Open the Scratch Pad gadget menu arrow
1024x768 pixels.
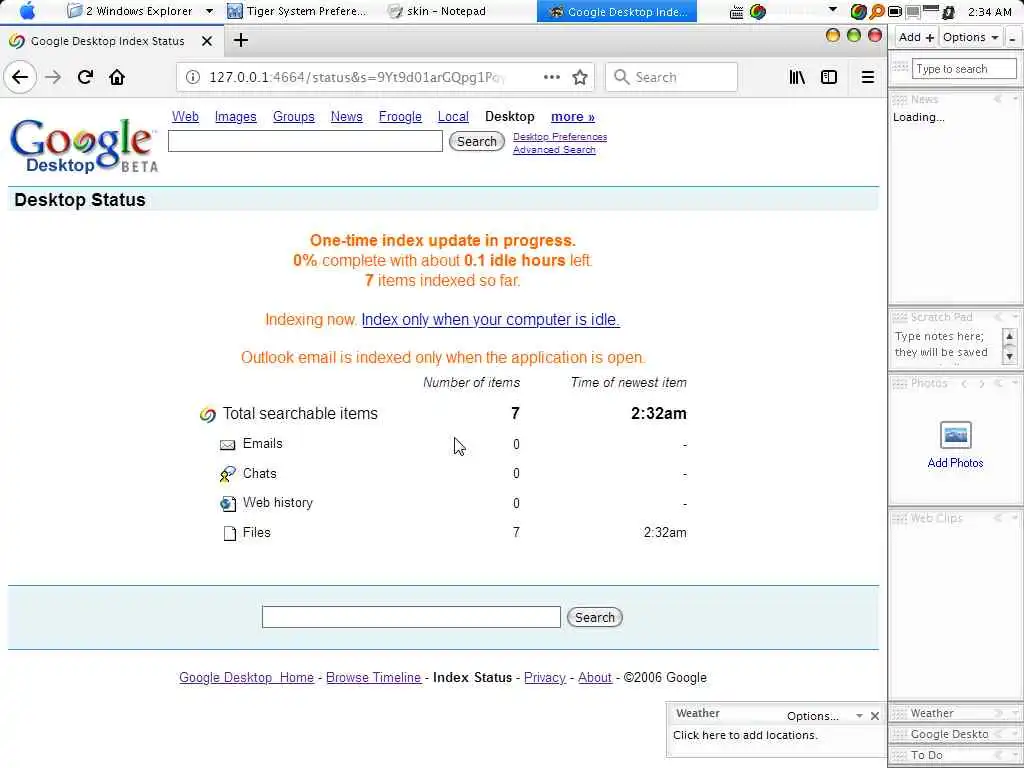pyautogui.click(x=1016, y=317)
